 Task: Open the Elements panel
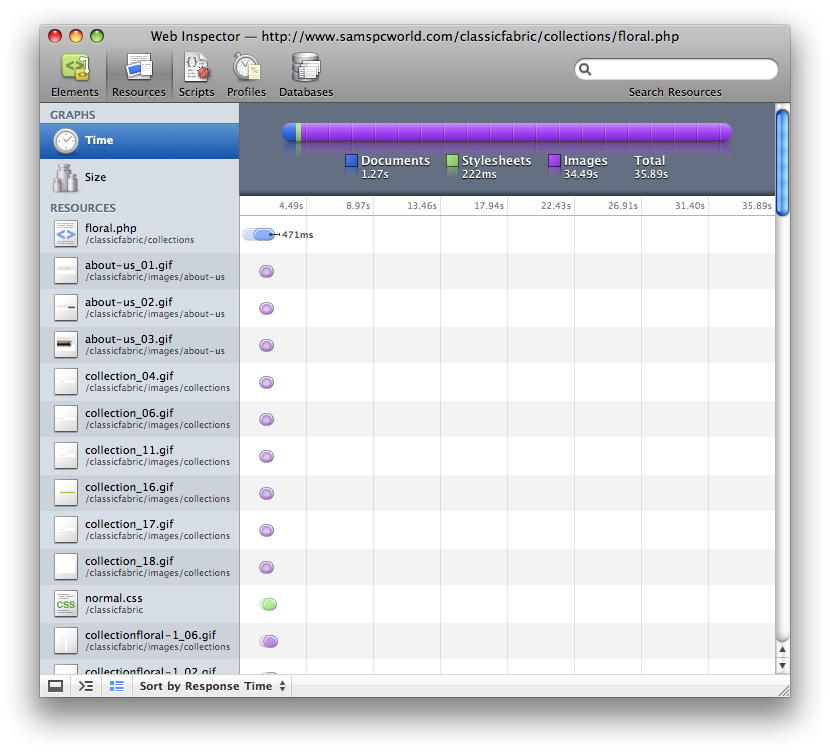coord(75,76)
